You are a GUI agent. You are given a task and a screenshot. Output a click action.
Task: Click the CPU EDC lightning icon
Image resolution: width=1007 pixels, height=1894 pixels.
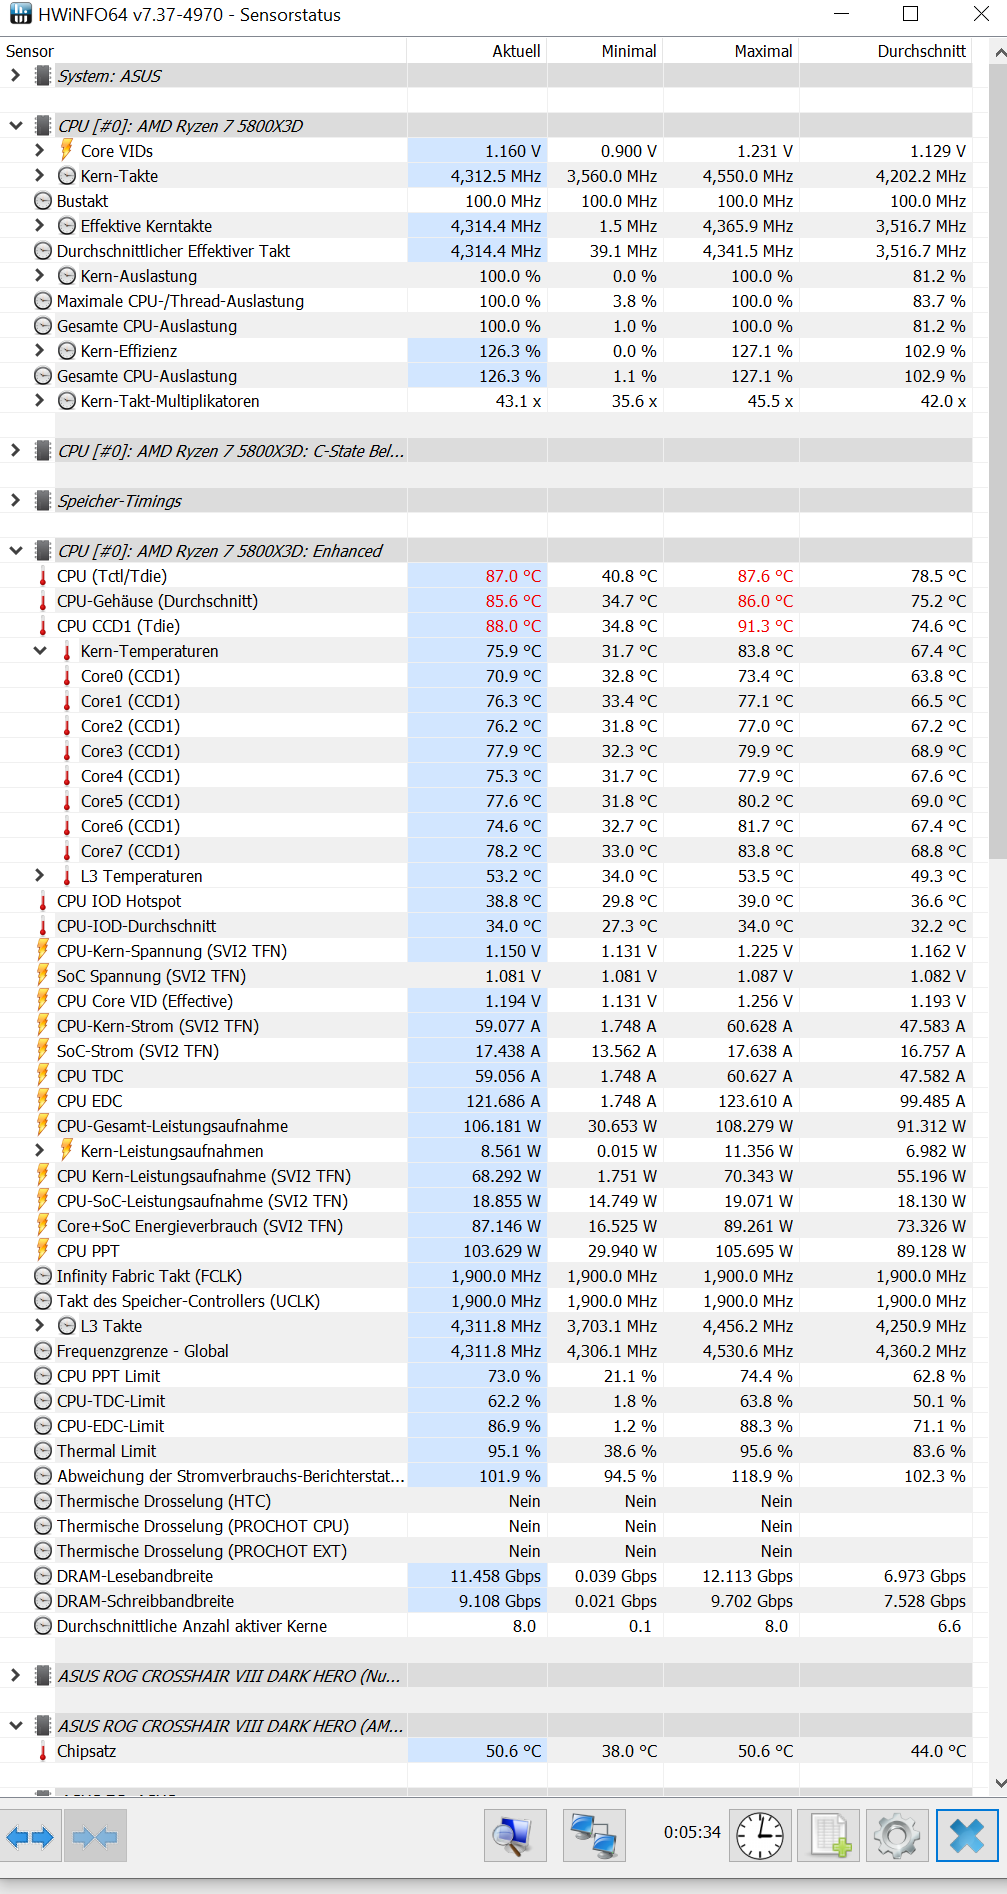coord(43,1100)
